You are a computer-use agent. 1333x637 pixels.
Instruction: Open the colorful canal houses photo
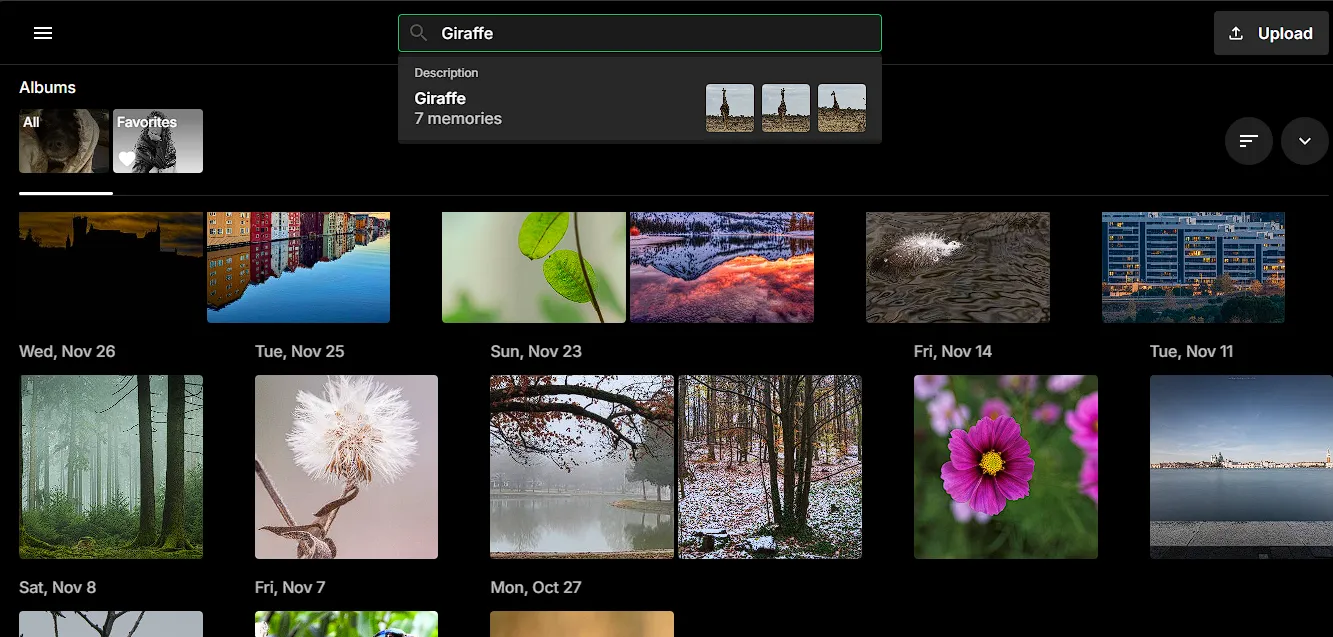pyautogui.click(x=298, y=266)
